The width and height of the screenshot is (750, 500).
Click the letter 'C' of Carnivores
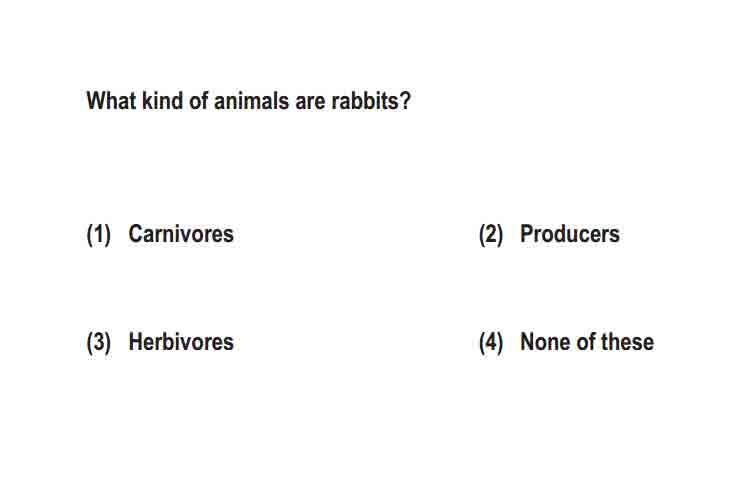click(x=135, y=234)
